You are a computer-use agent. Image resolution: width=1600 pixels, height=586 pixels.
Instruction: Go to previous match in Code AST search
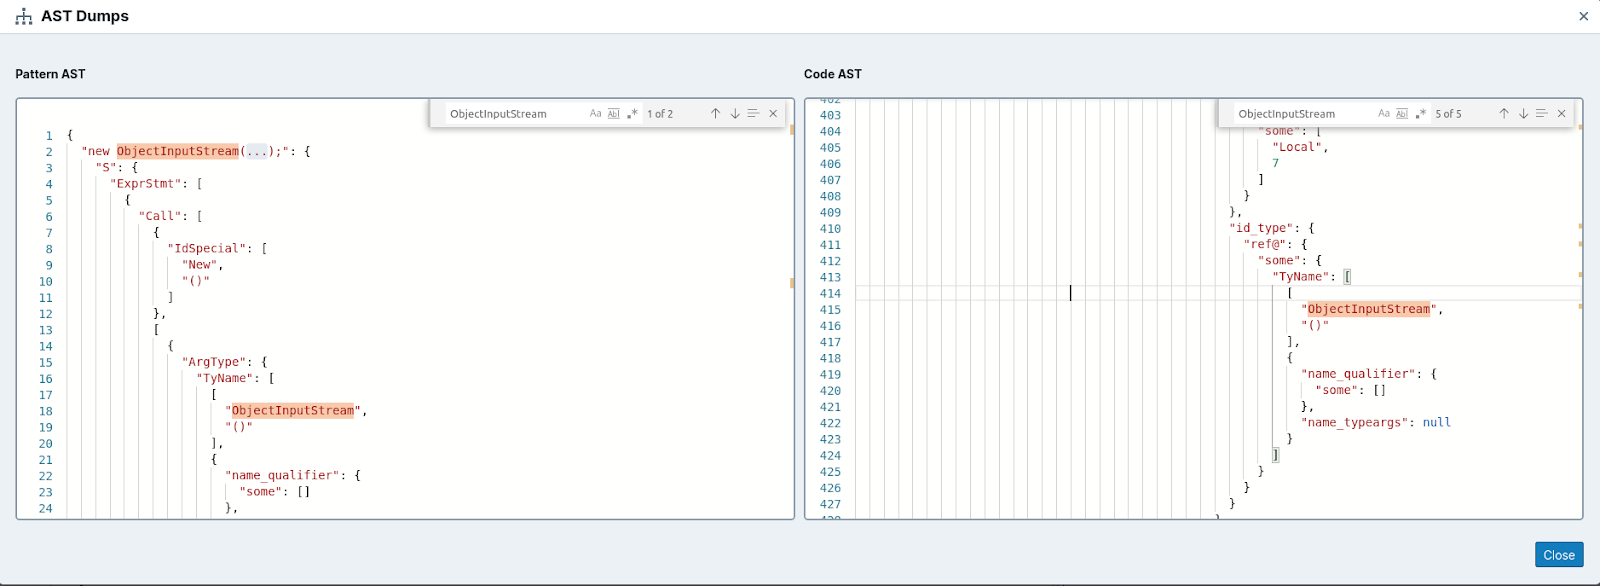point(1503,114)
